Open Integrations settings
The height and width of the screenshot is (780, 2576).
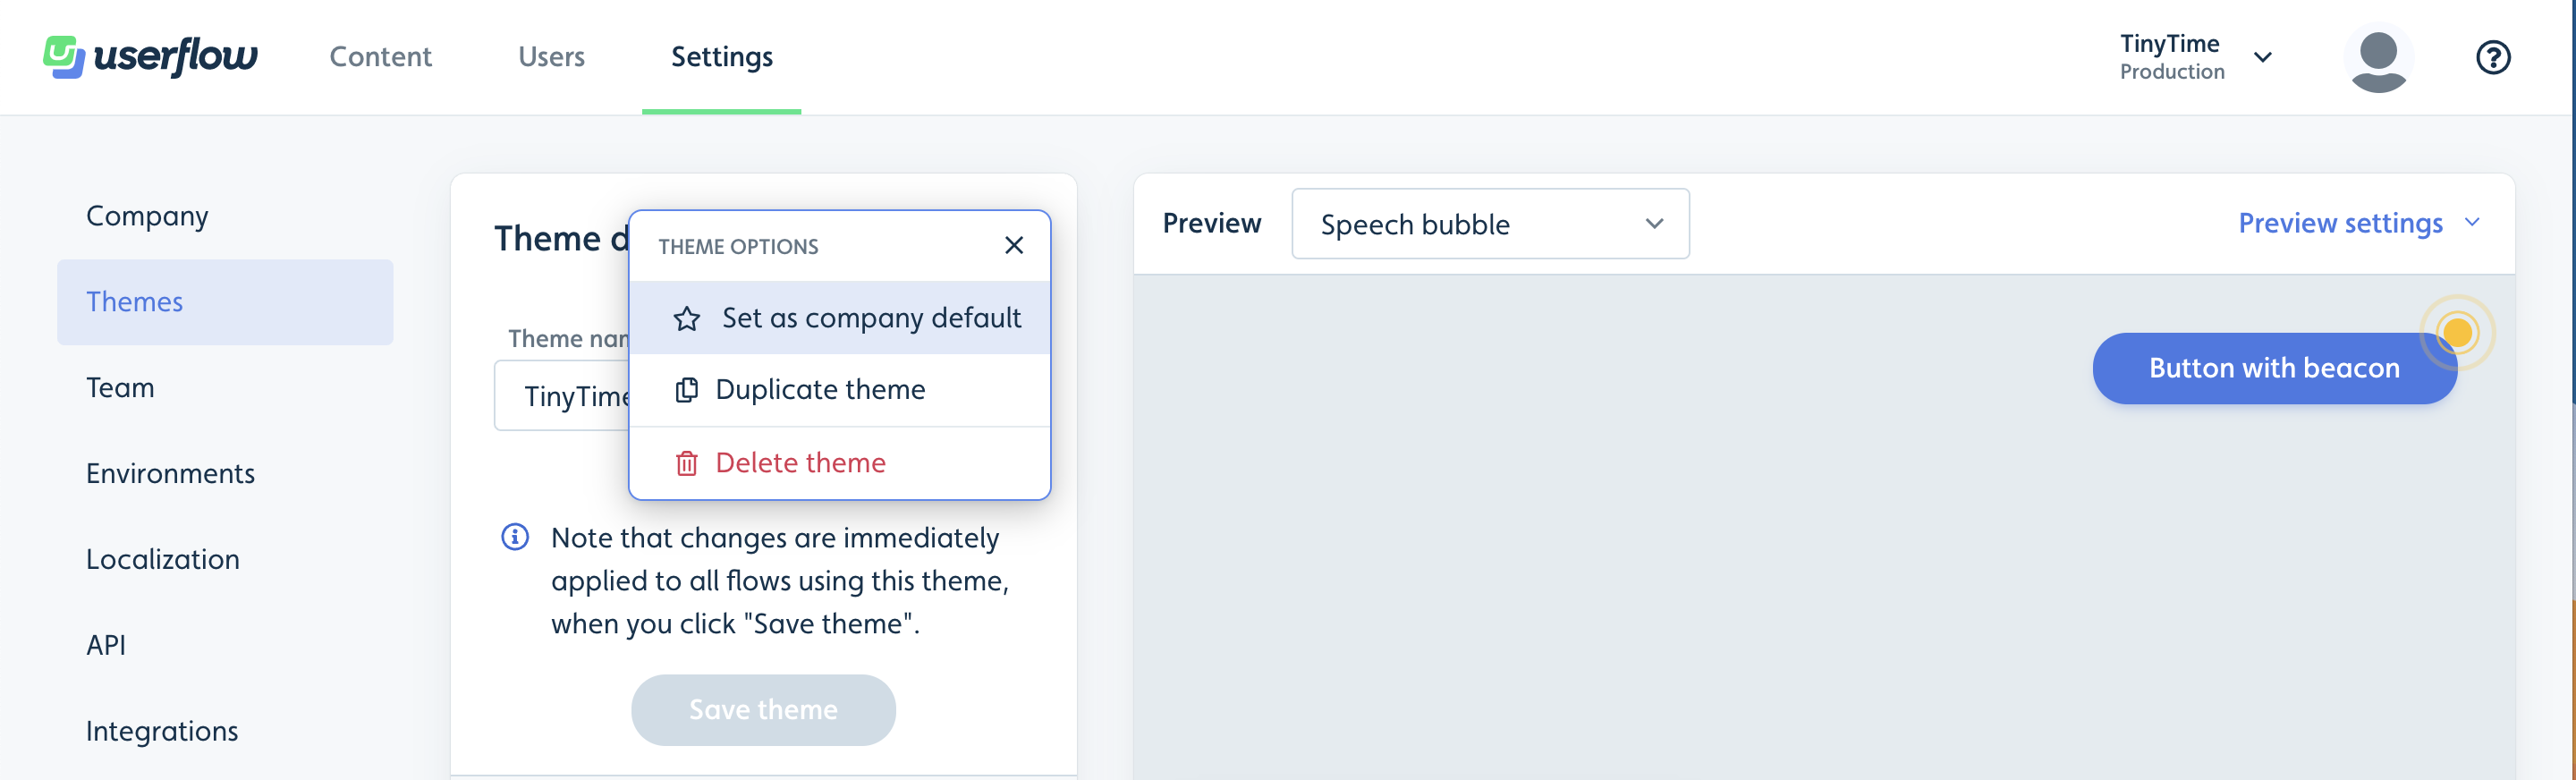(225, 732)
